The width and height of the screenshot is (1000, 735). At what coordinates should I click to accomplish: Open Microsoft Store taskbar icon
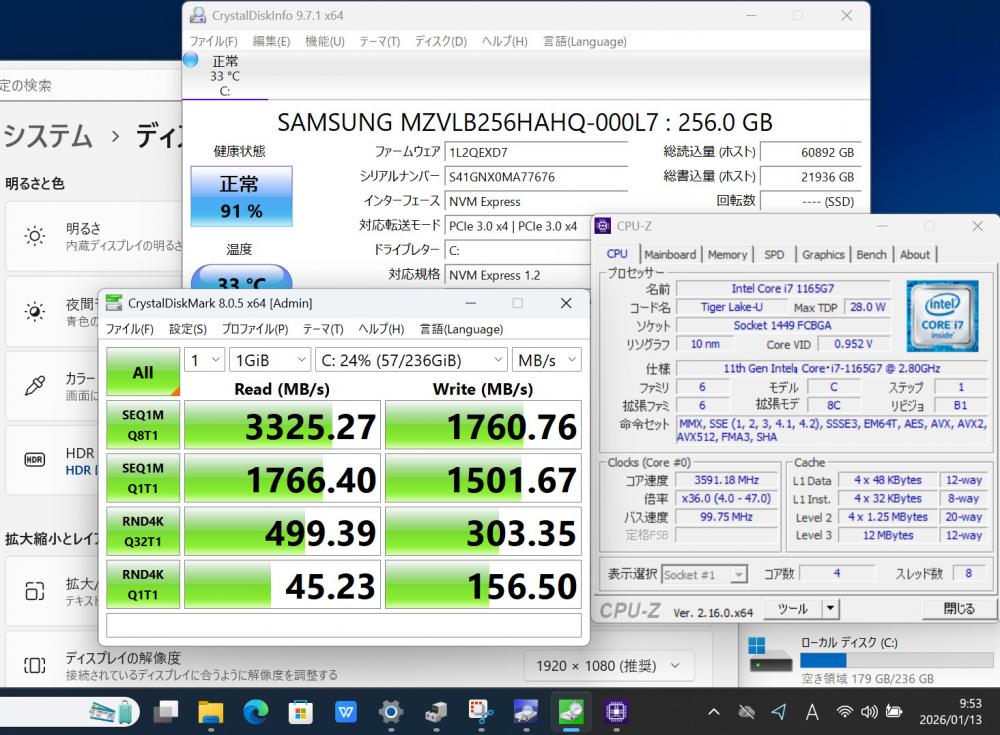pyautogui.click(x=301, y=711)
